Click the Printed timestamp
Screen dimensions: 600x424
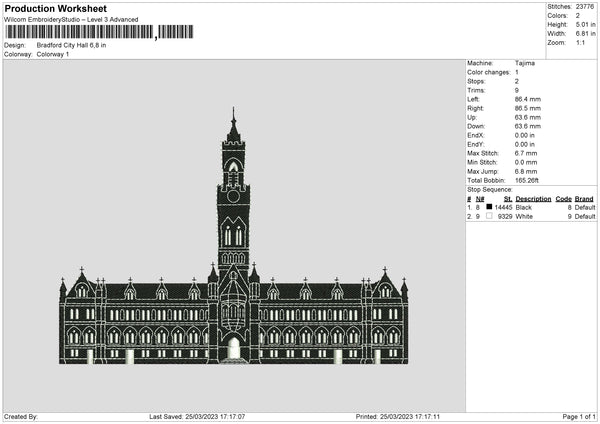coord(398,417)
